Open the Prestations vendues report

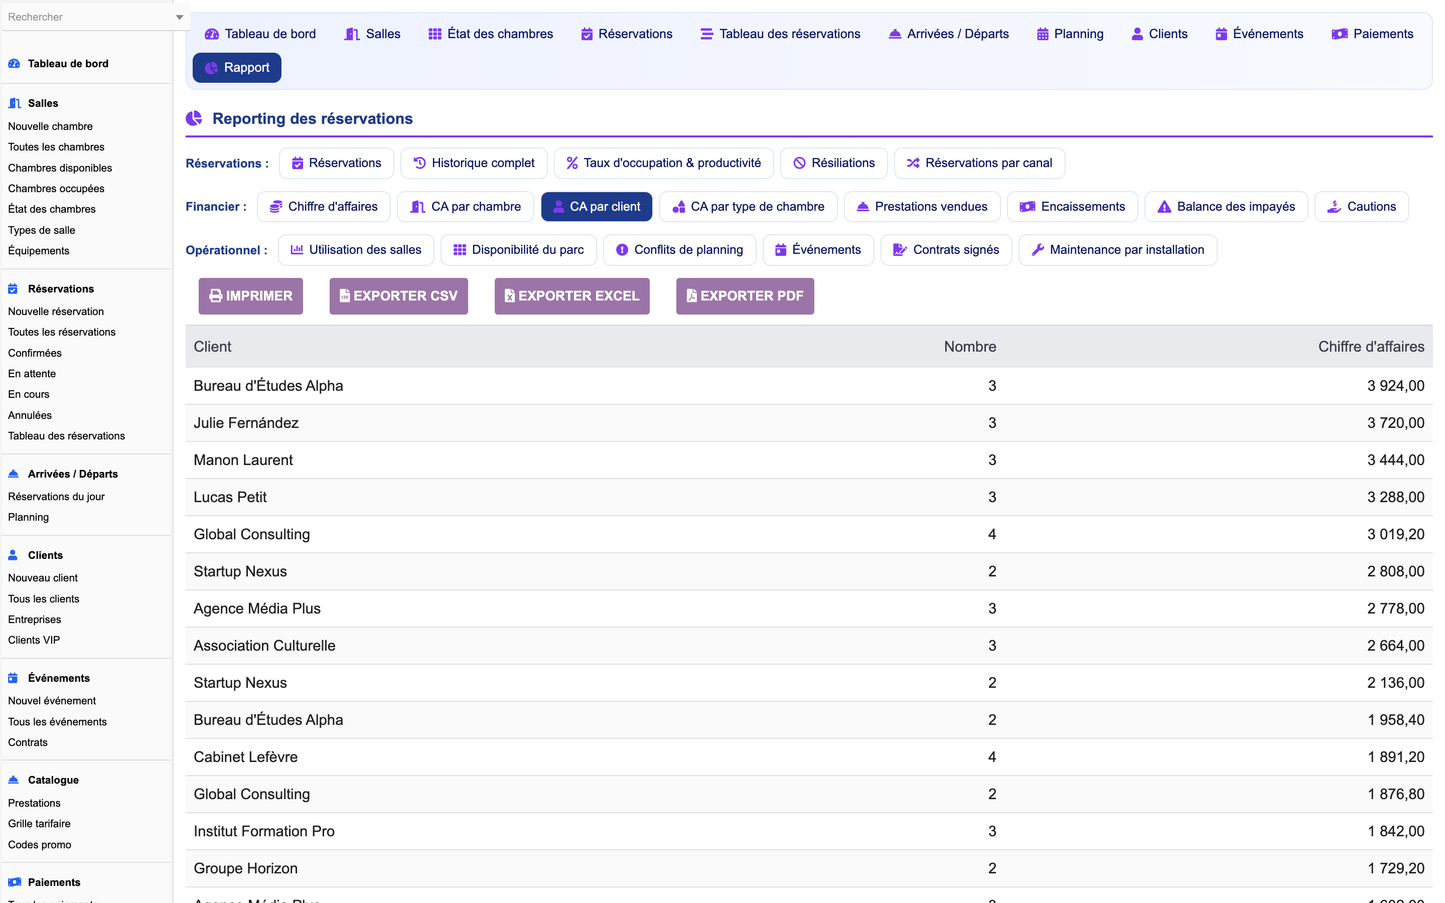(922, 207)
